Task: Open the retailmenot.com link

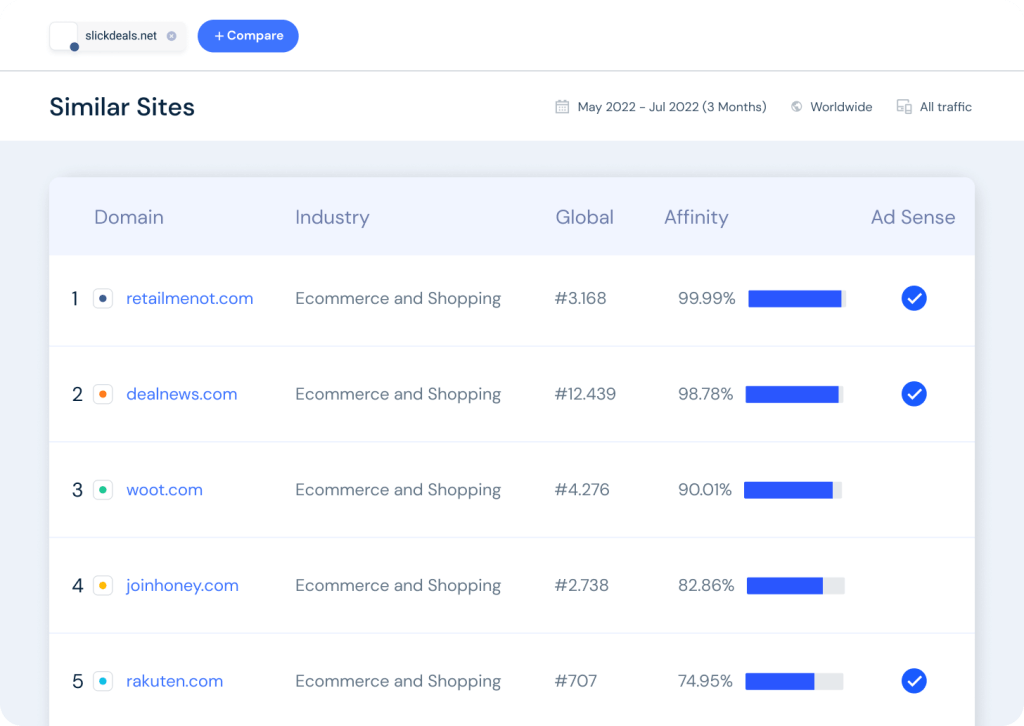Action: coord(189,298)
